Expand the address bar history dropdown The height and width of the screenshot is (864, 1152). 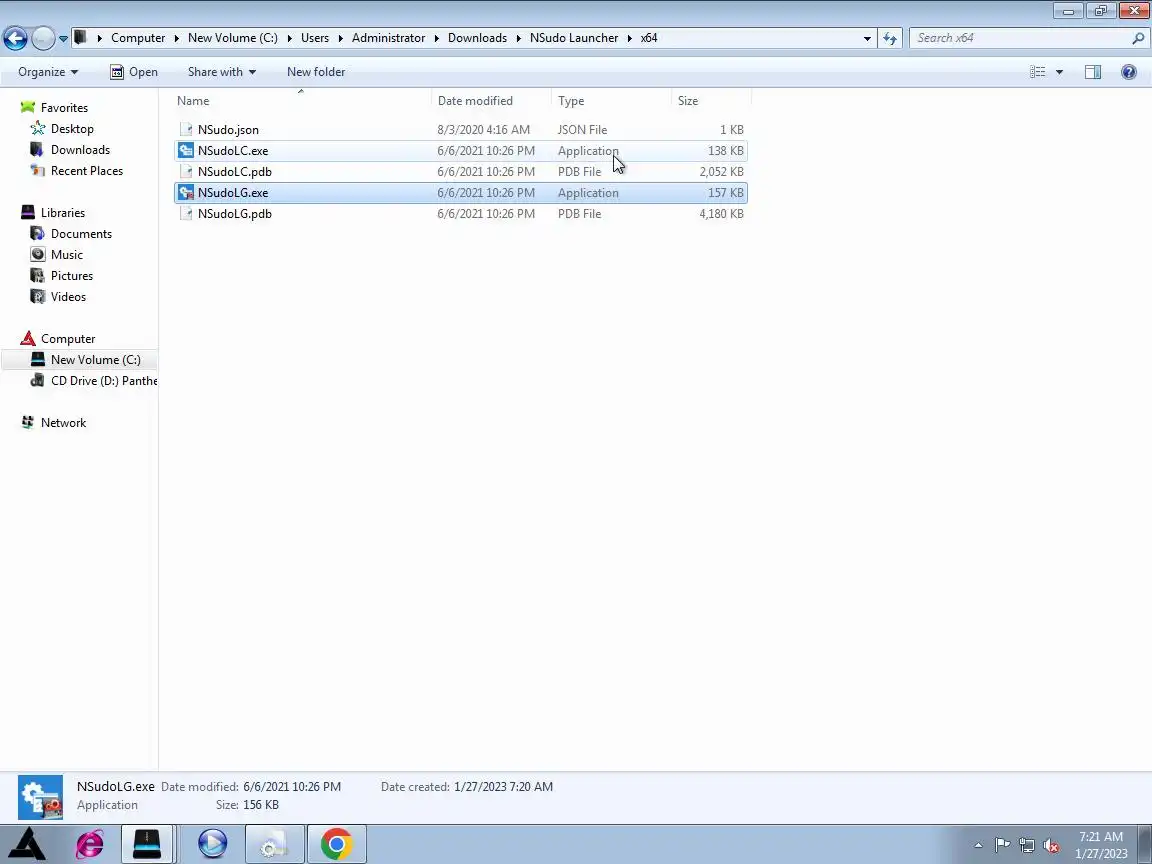tap(867, 38)
